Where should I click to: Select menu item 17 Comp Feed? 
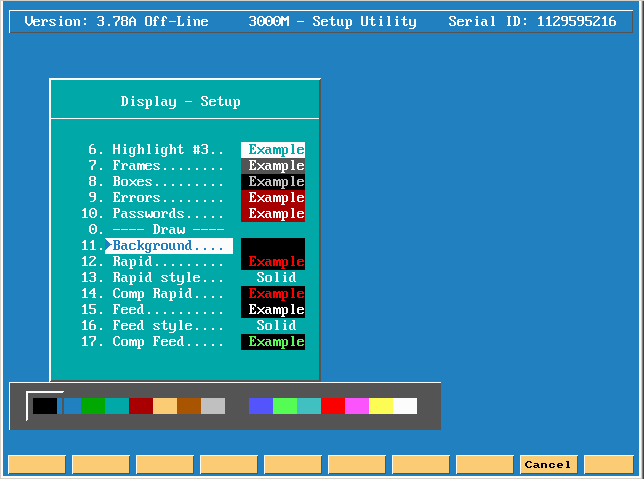(x=153, y=342)
